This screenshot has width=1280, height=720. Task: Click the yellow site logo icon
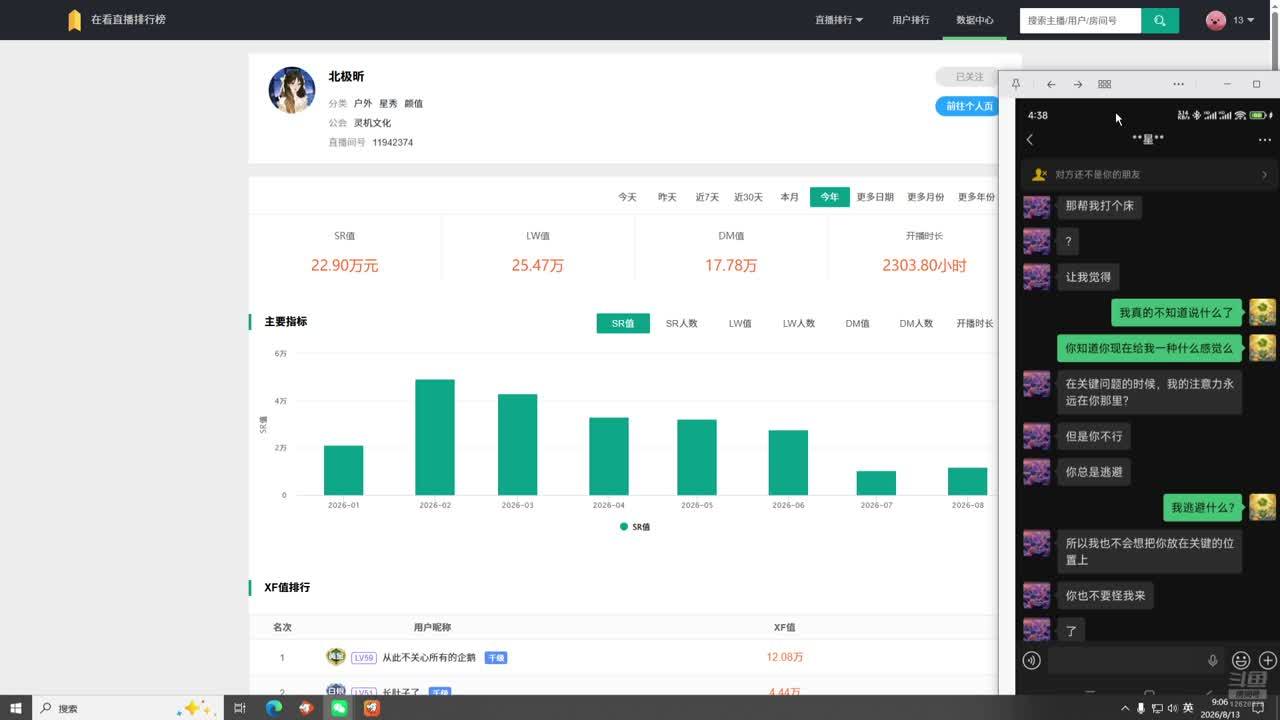click(x=74, y=20)
